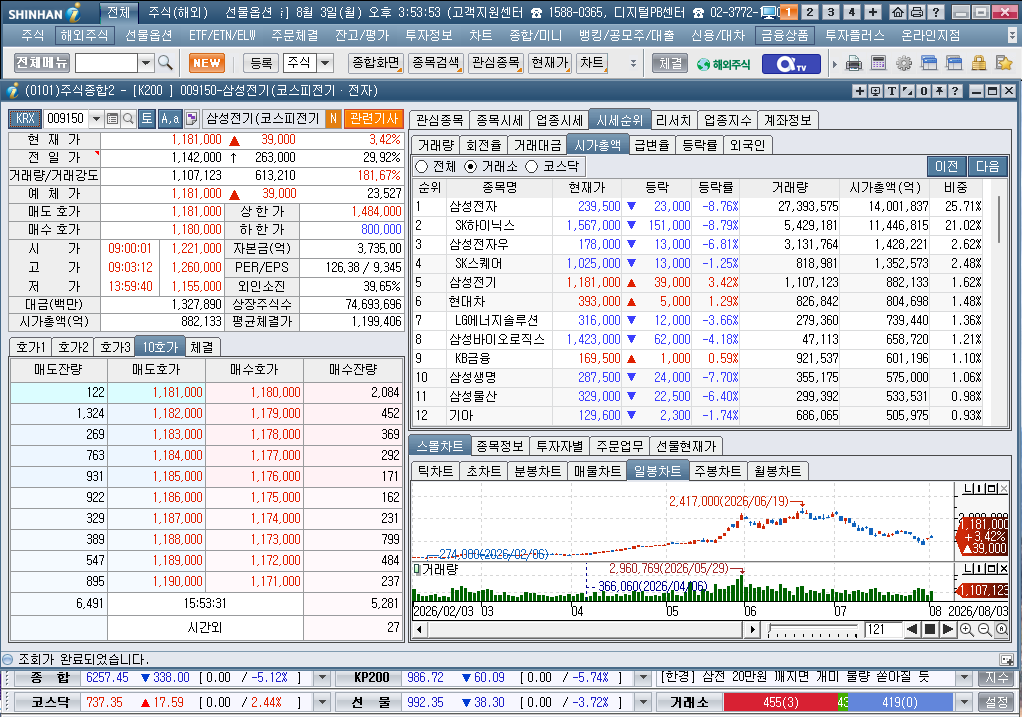Image resolution: width=1022 pixels, height=717 pixels.
Task: Select the 거래소 radio button
Action: pyautogui.click(x=471, y=167)
